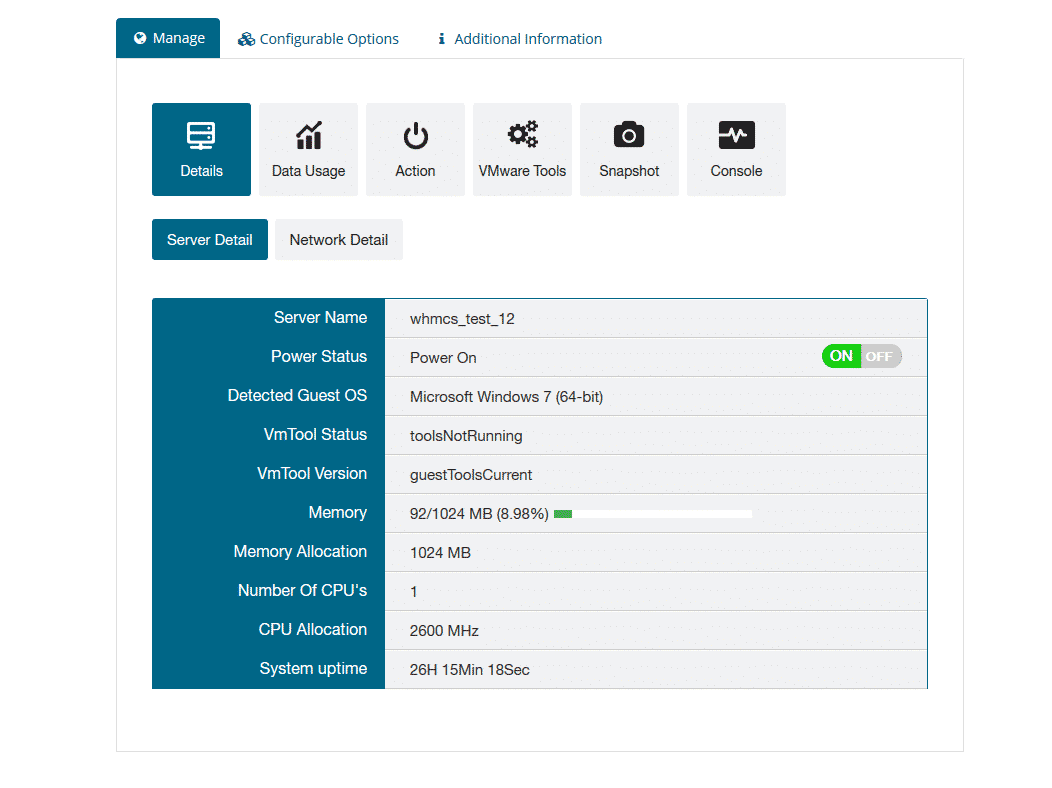Screen dimensions: 1052x788
Task: Click the 2600 MHz CPU Allocation value
Action: 444,631
